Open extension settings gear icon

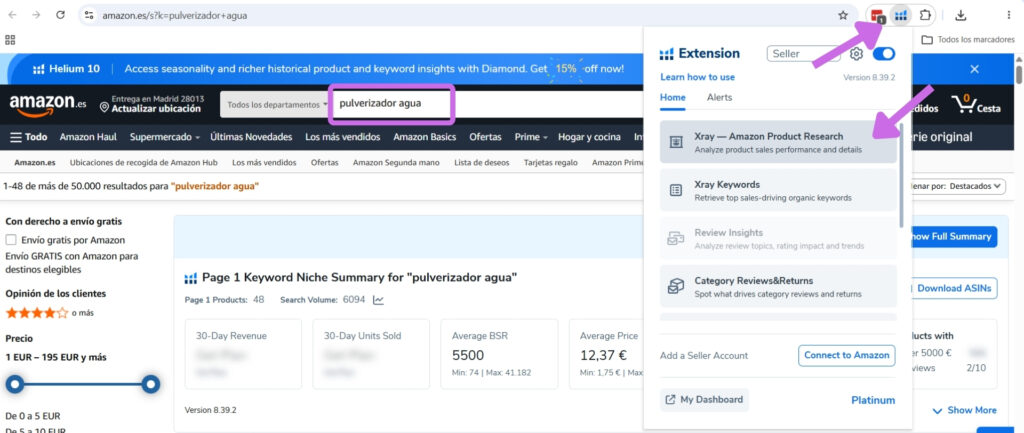pyautogui.click(x=857, y=54)
